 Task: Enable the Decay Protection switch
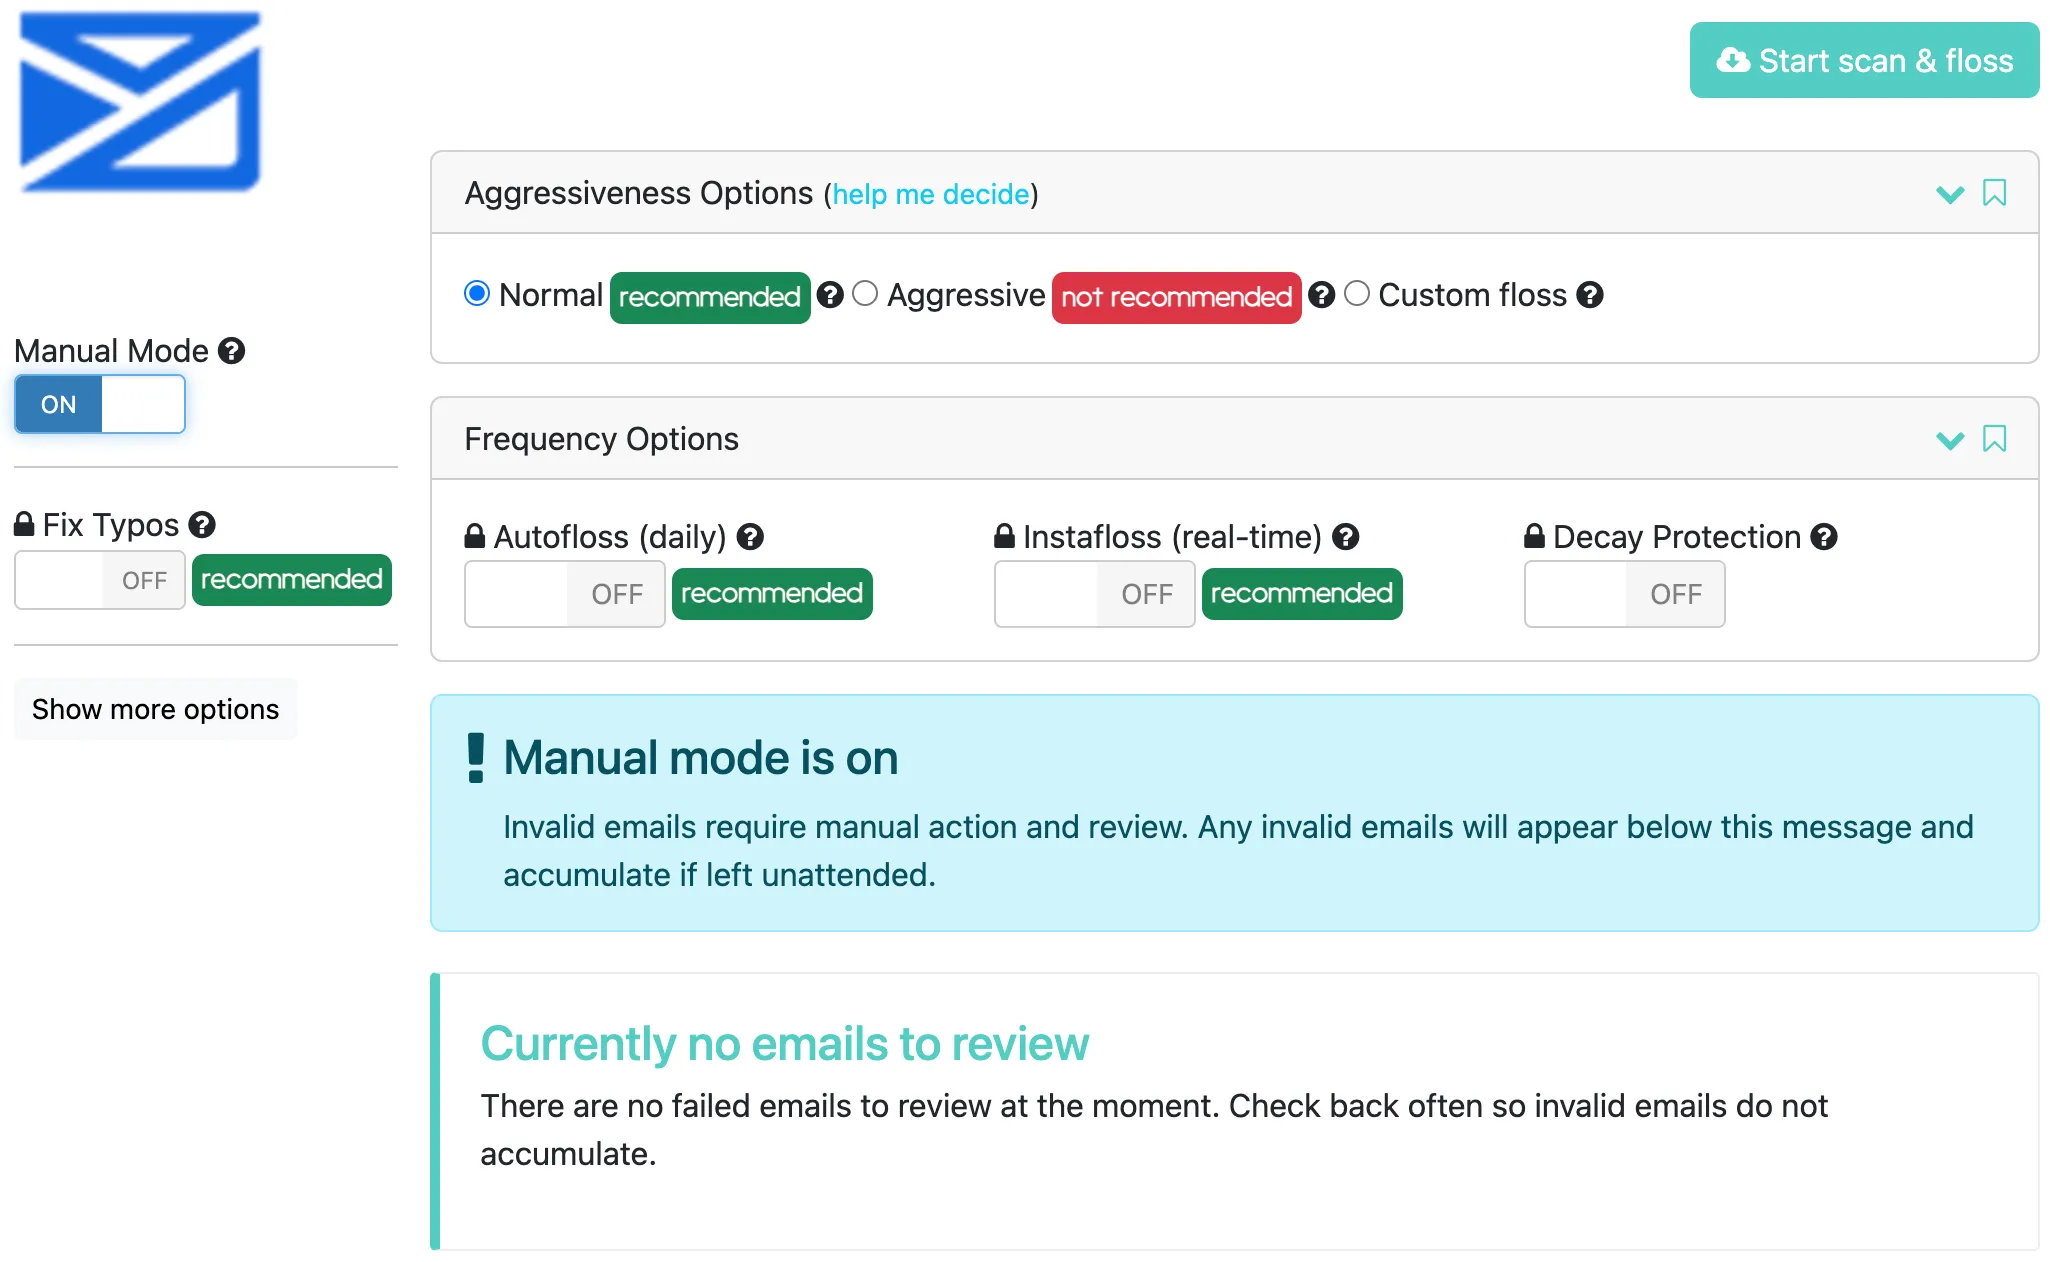(x=1625, y=594)
